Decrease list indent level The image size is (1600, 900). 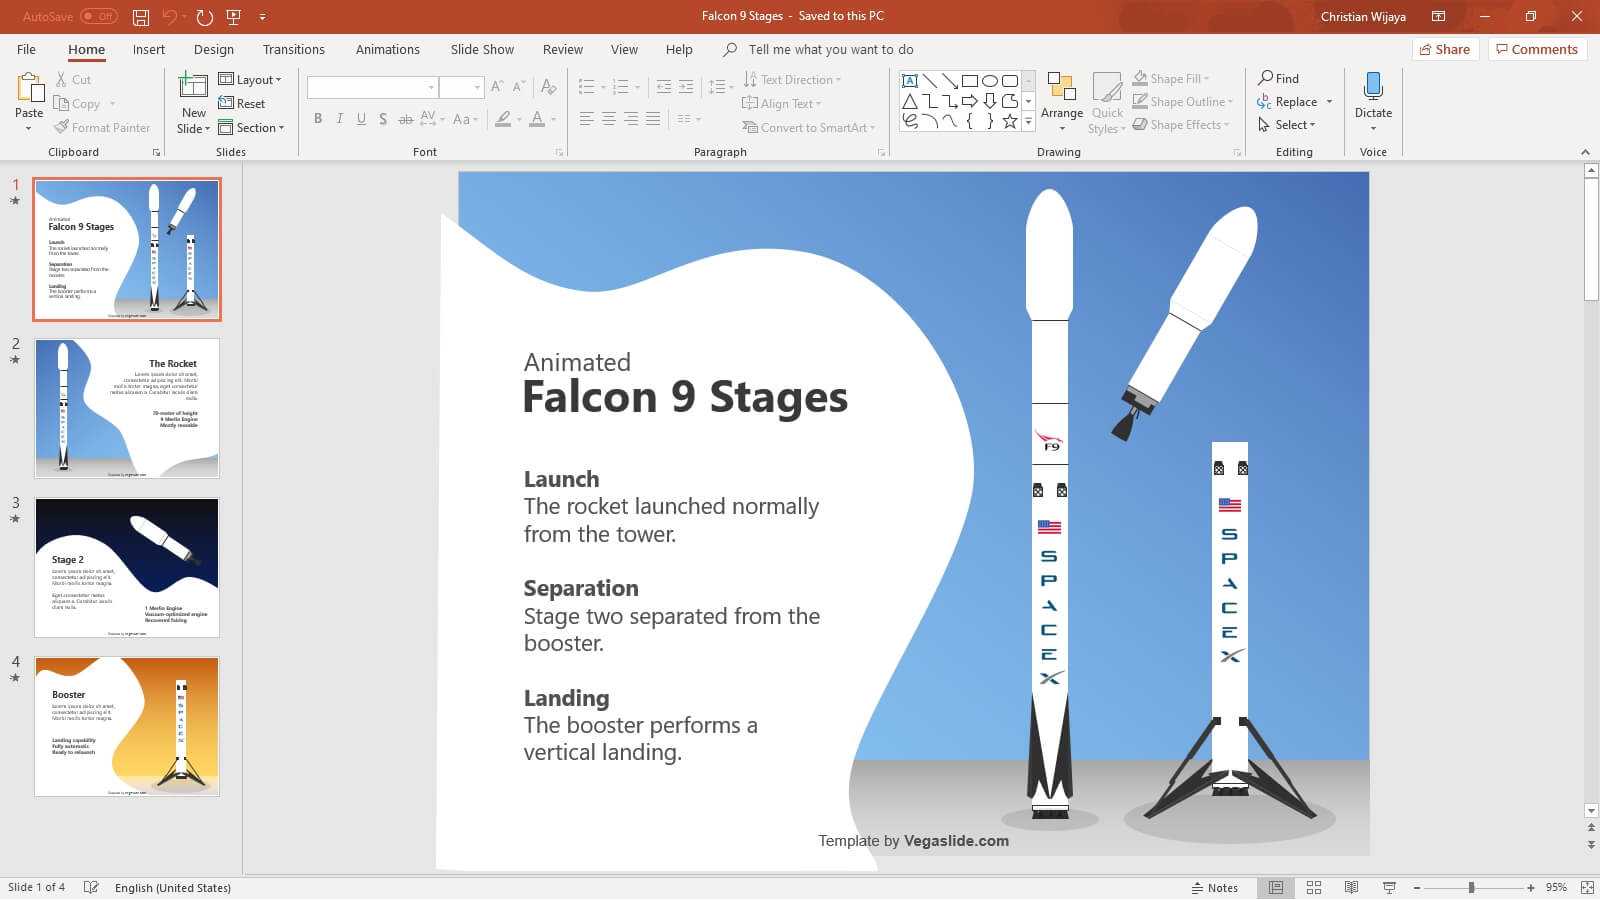pos(664,87)
